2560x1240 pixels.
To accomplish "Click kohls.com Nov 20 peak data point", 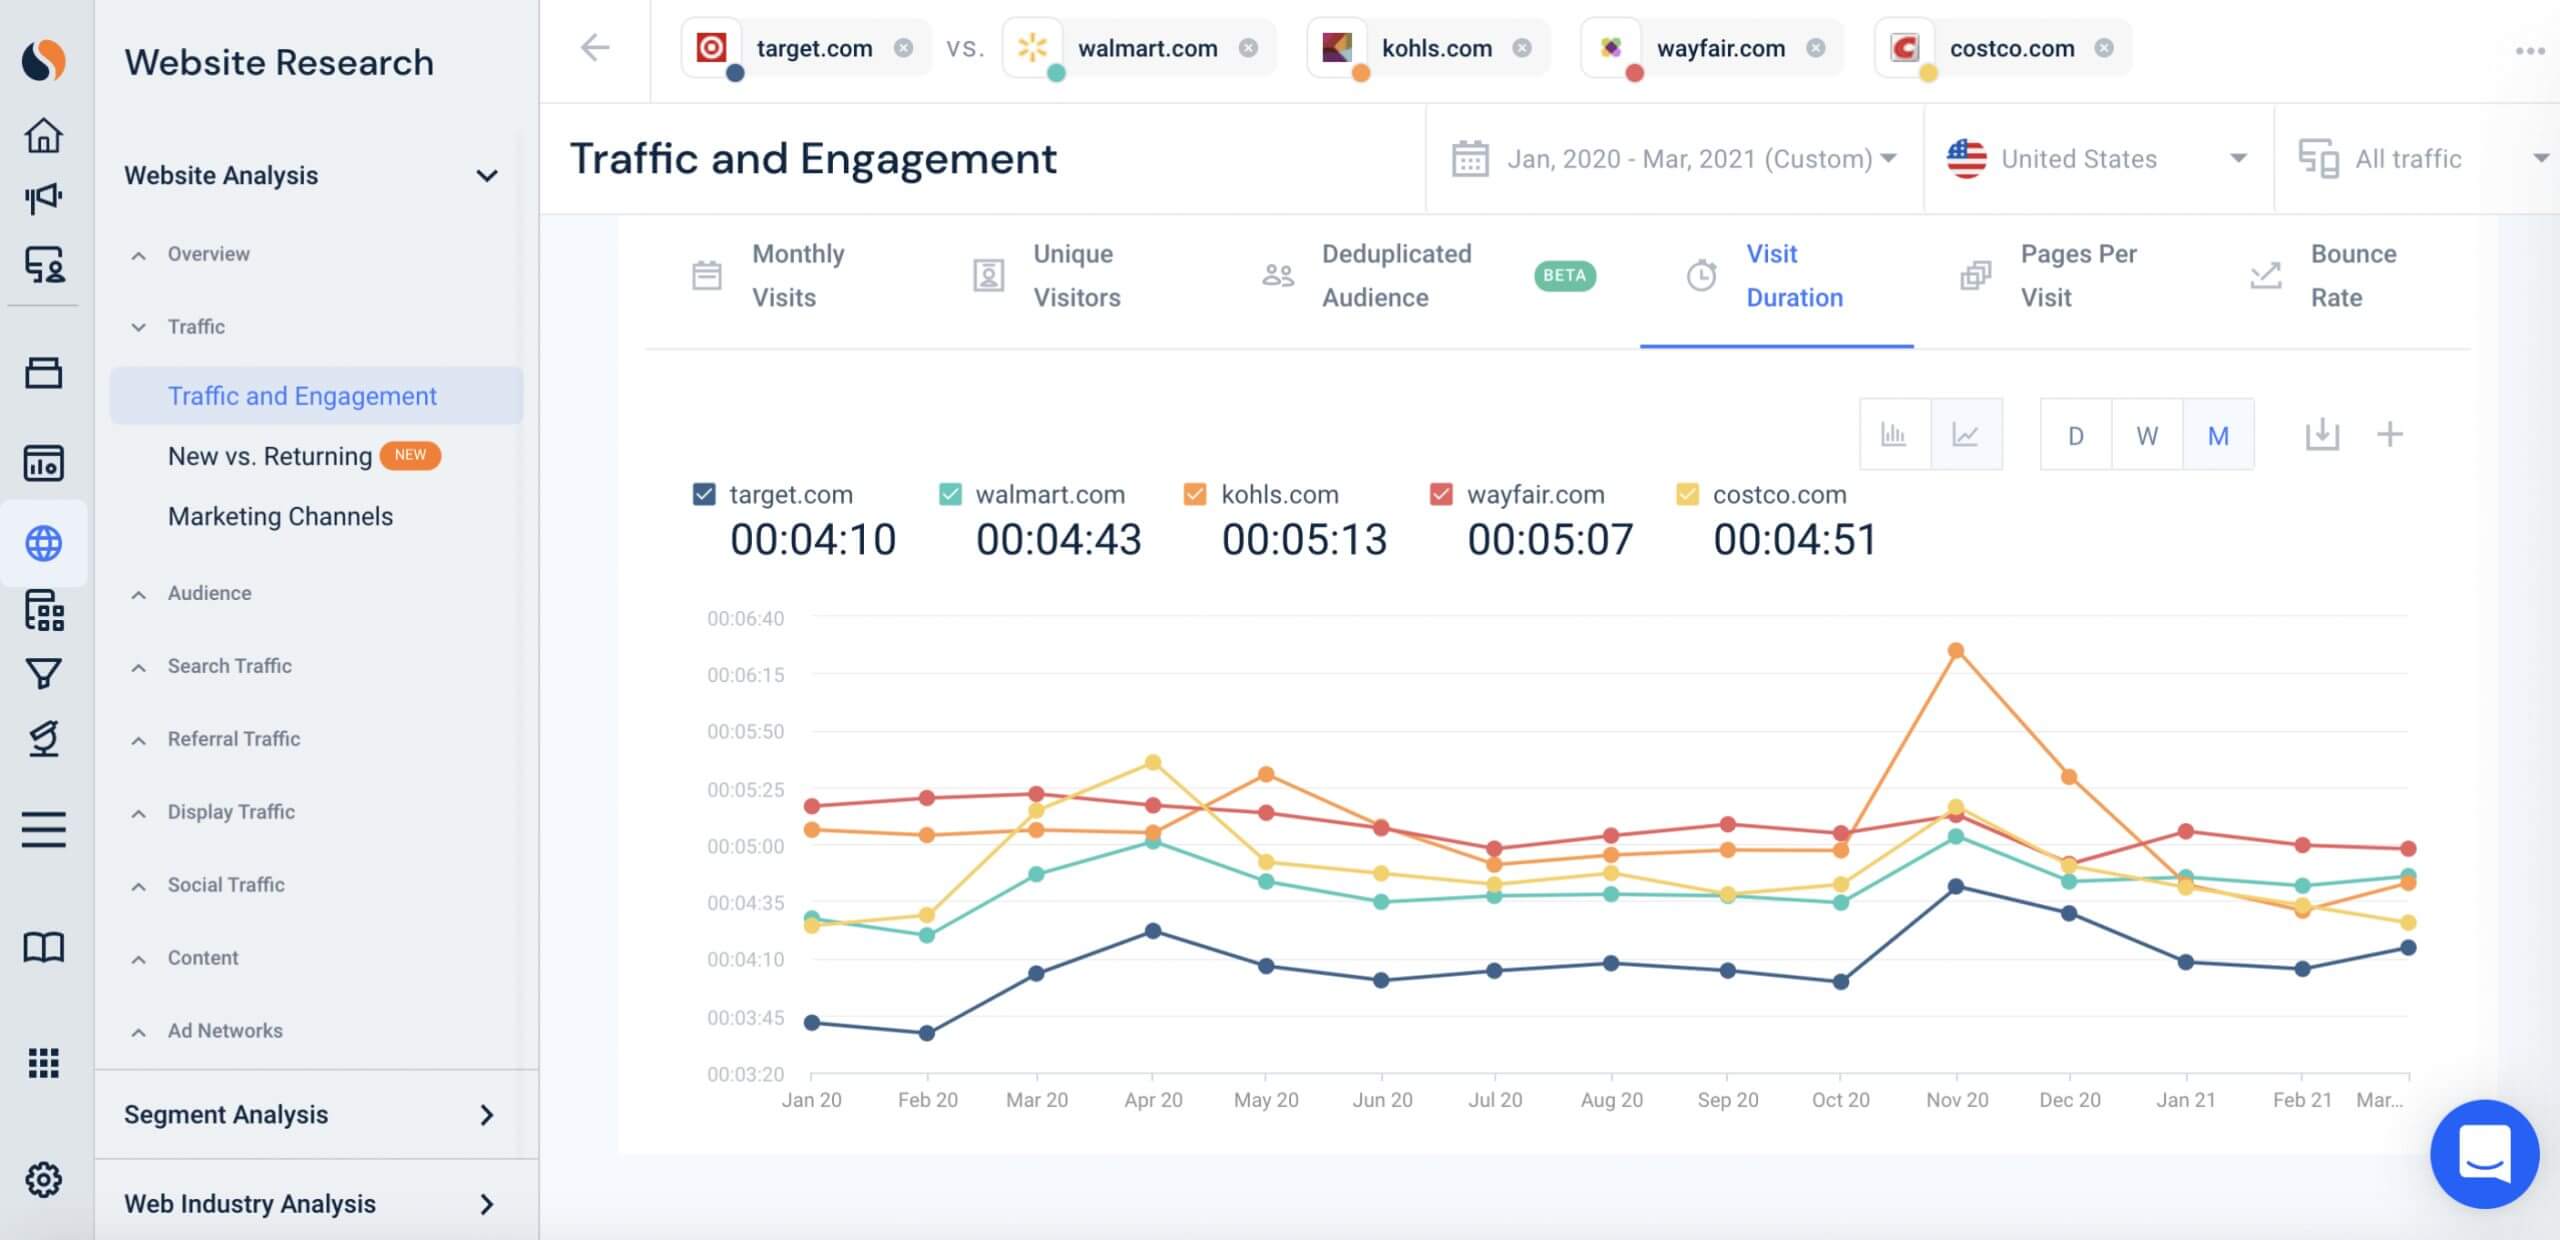I will pyautogui.click(x=1956, y=650).
